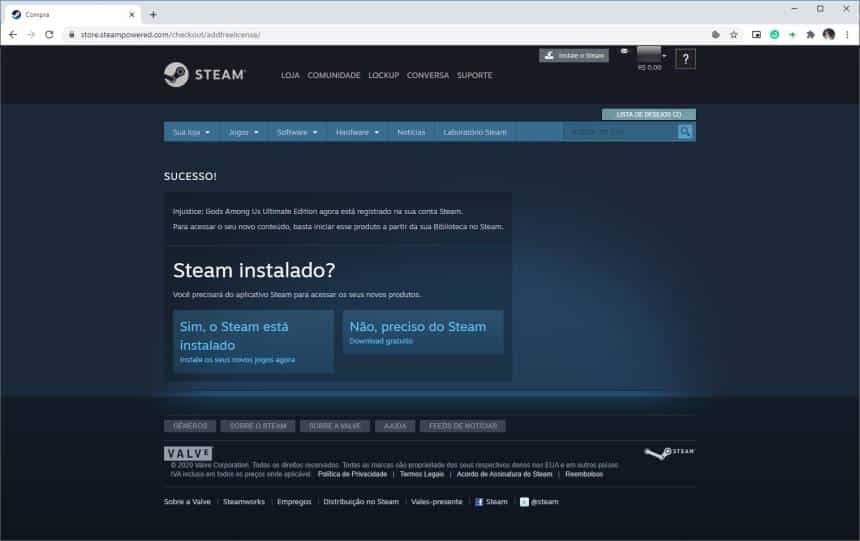Click the picture-in-picture extension icon
This screenshot has height=541, width=860.
point(756,35)
